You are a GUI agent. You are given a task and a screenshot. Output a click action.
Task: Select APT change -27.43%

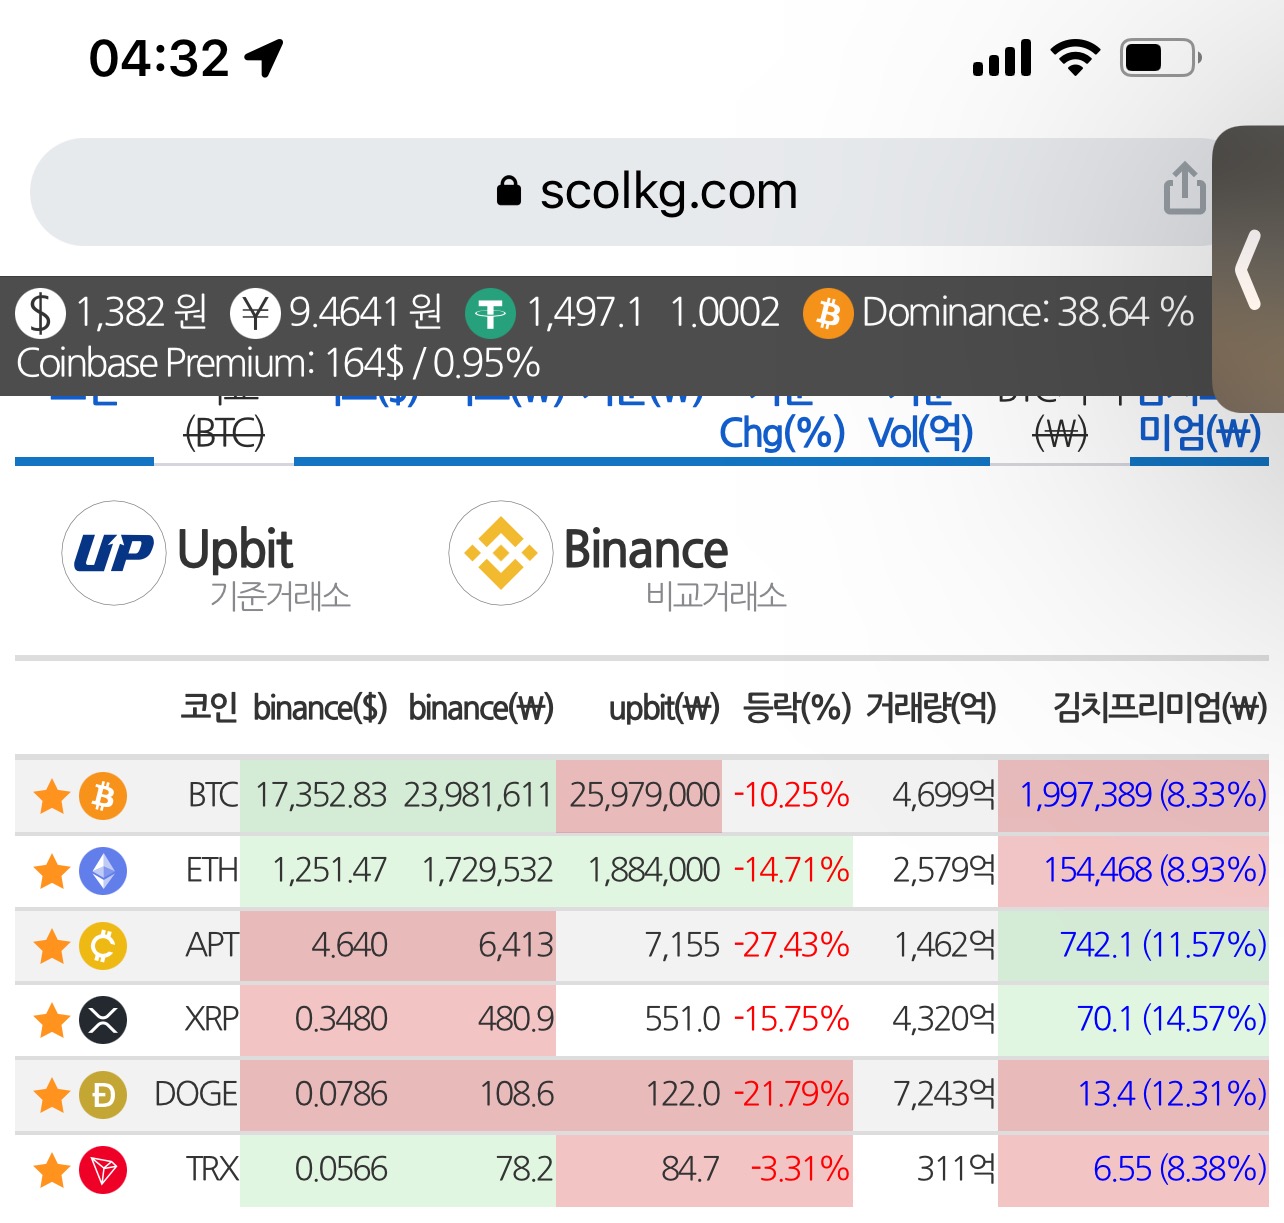point(792,945)
